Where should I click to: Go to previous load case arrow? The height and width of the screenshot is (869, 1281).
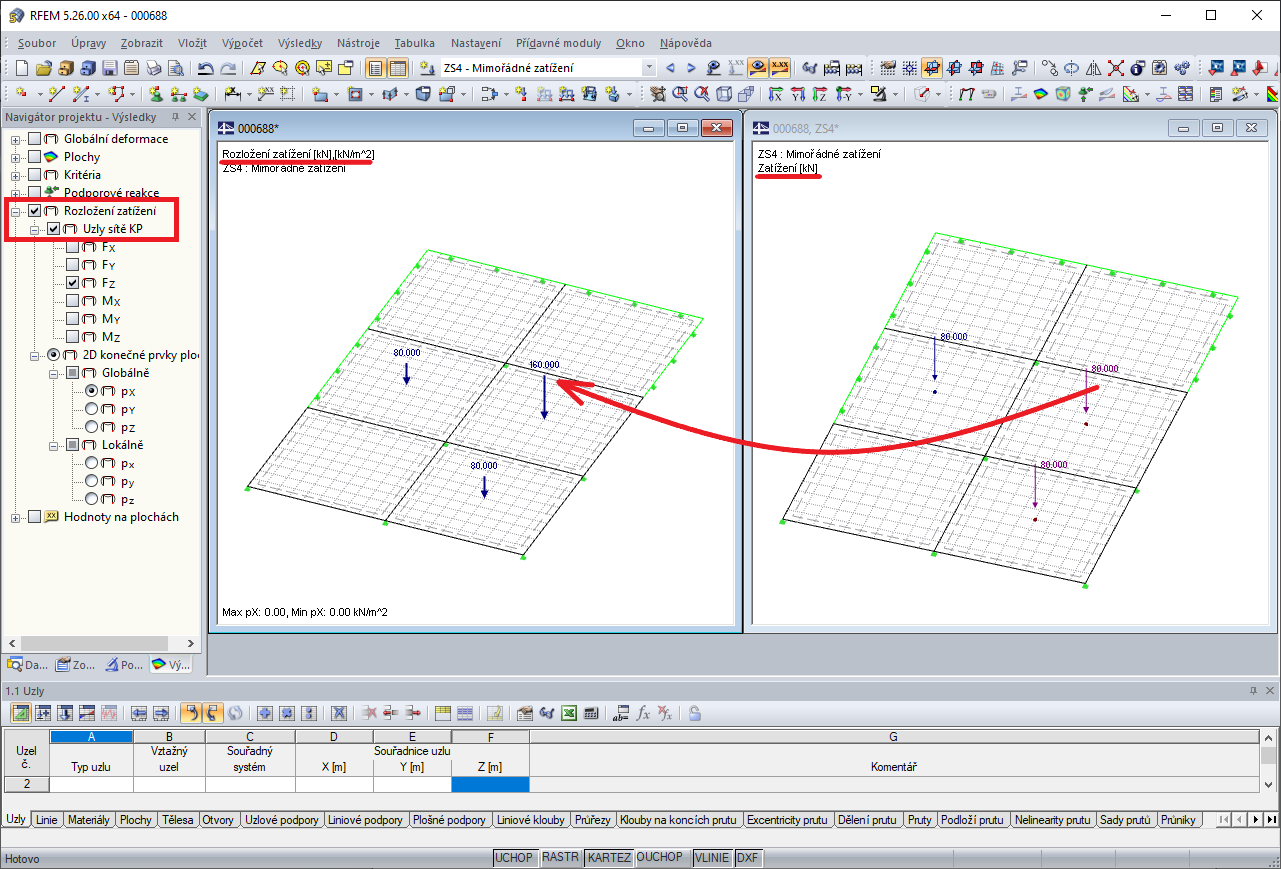[670, 68]
